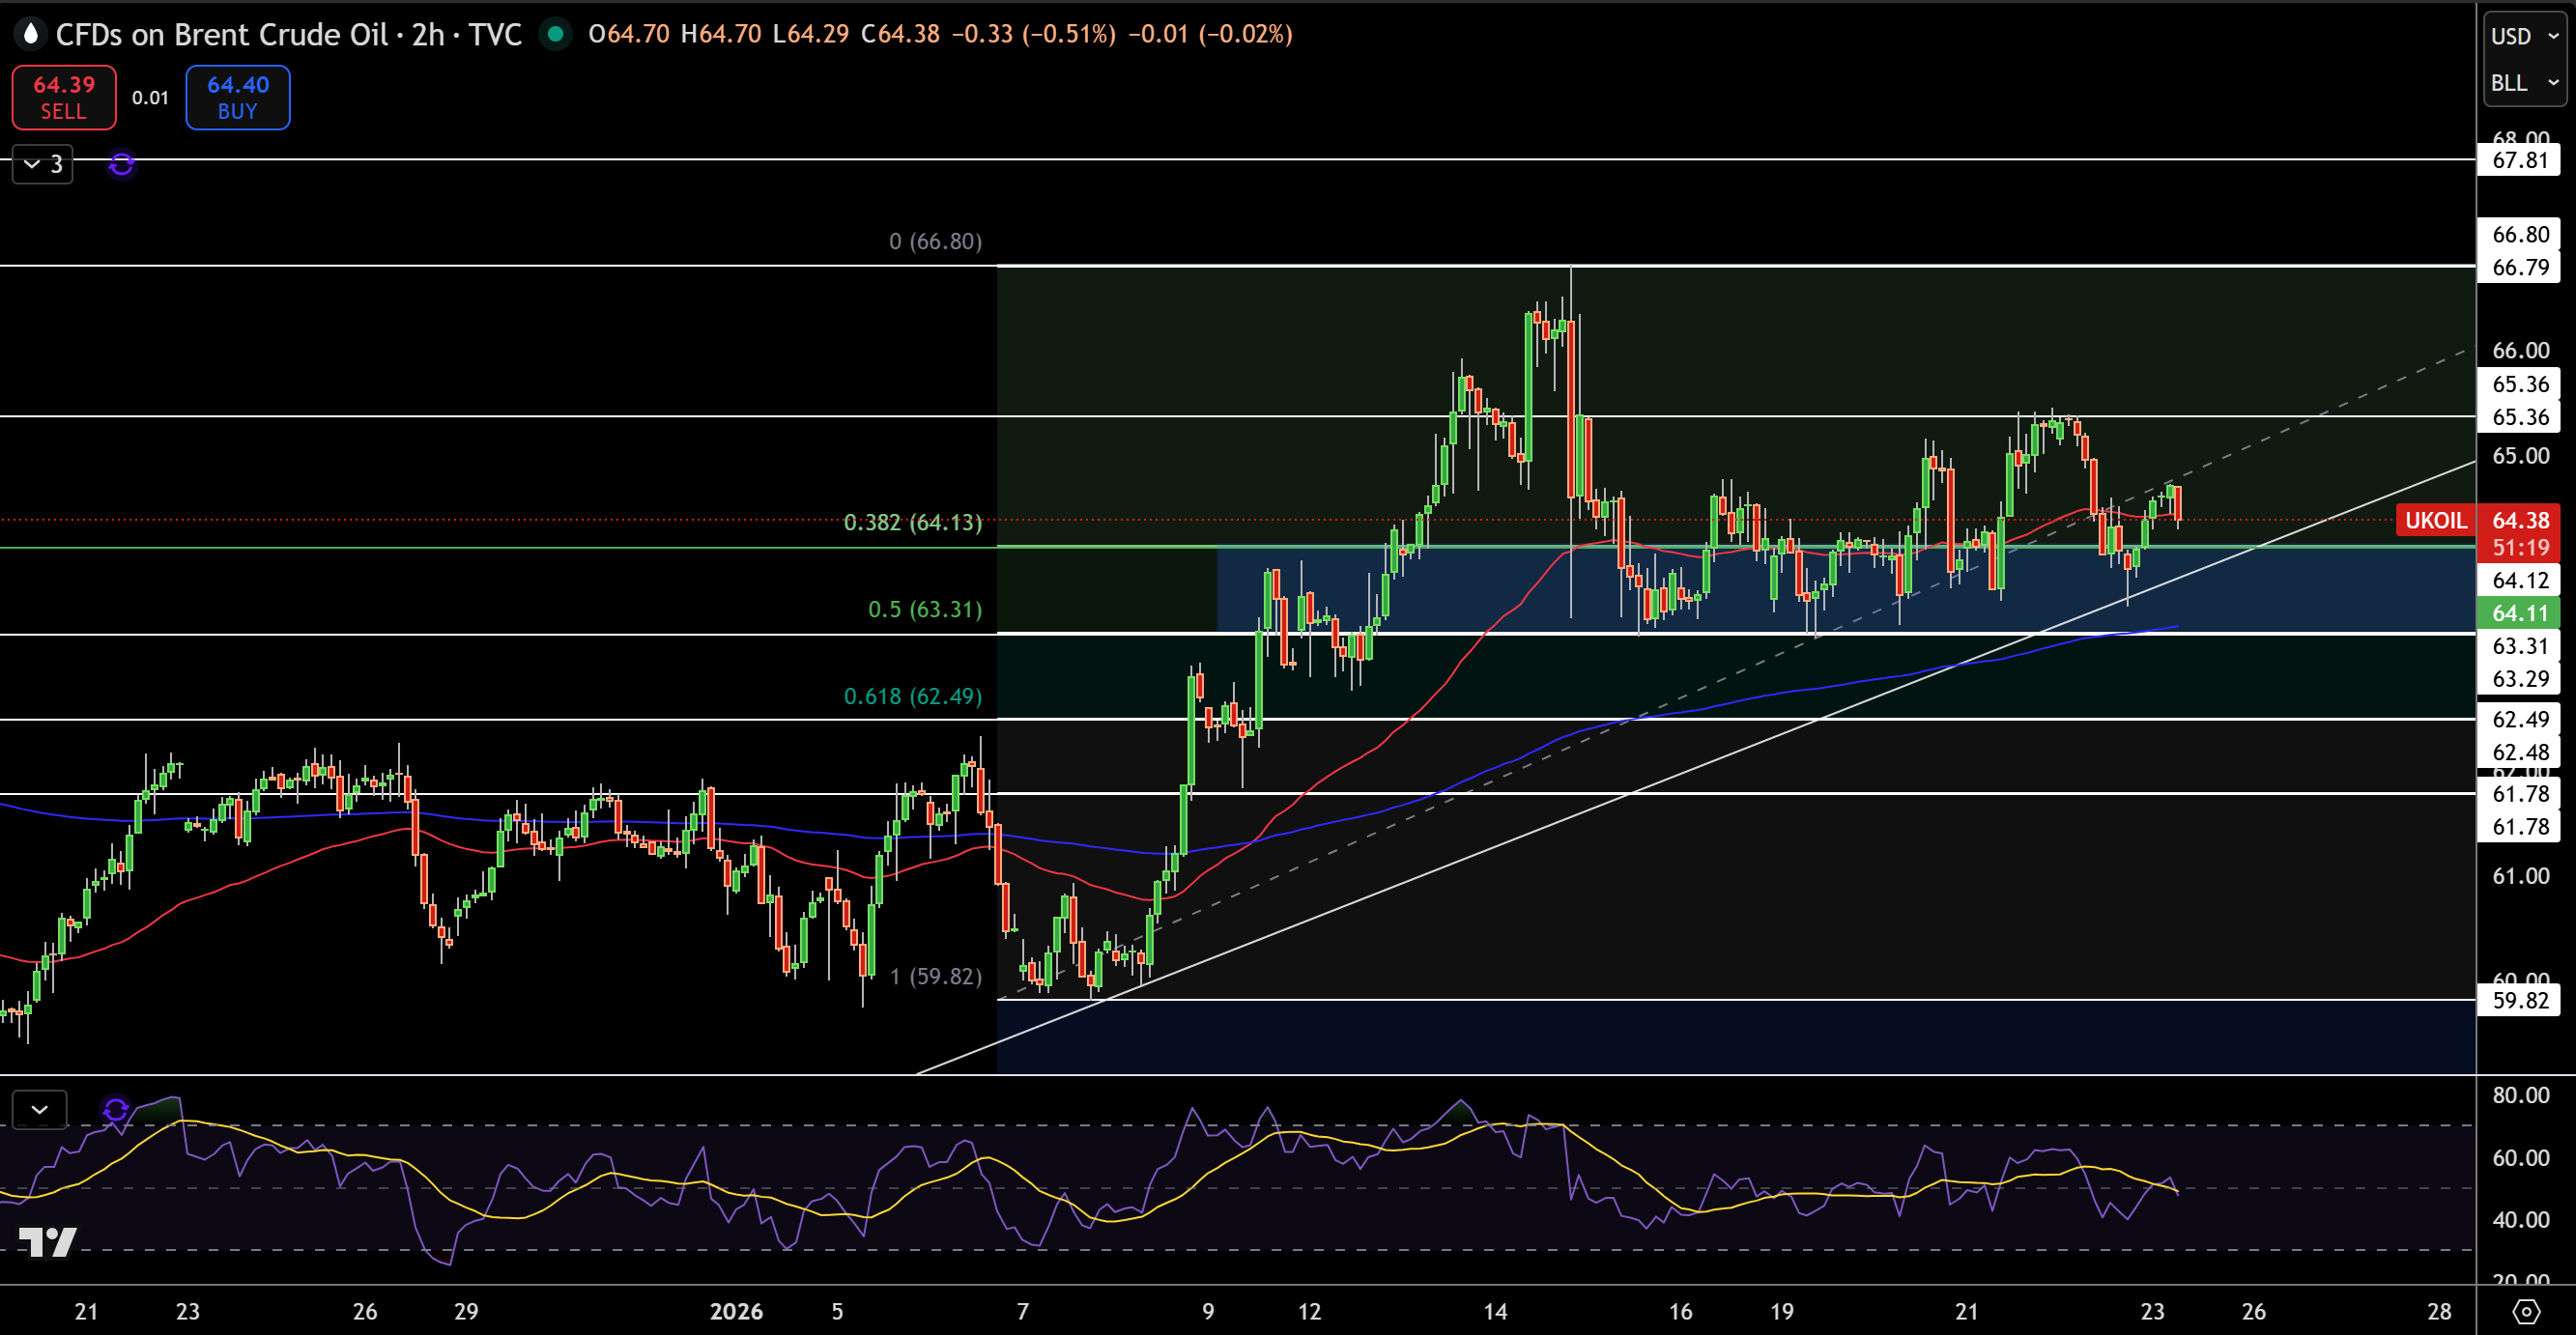
Task: Select the 0.382 (64.13) Fibonacci label
Action: (913, 522)
